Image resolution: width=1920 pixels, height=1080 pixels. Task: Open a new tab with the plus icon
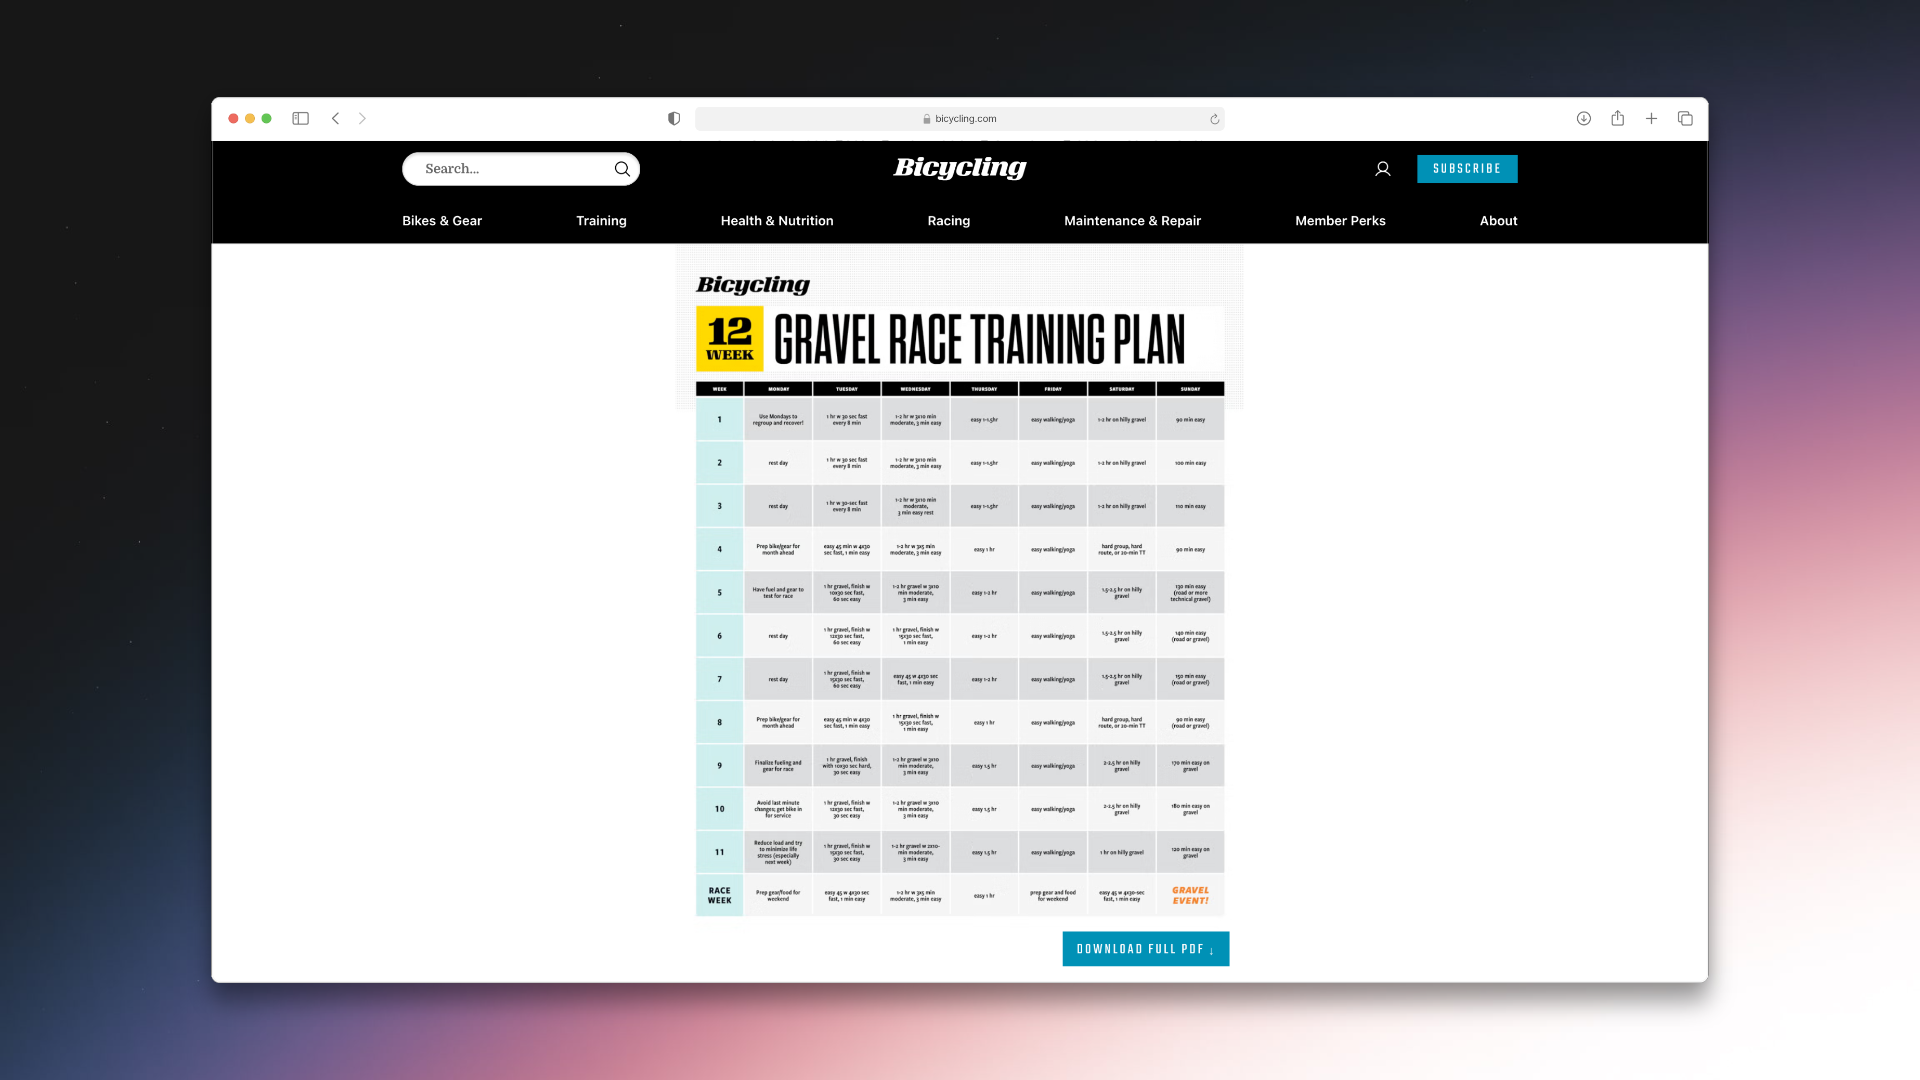point(1651,118)
